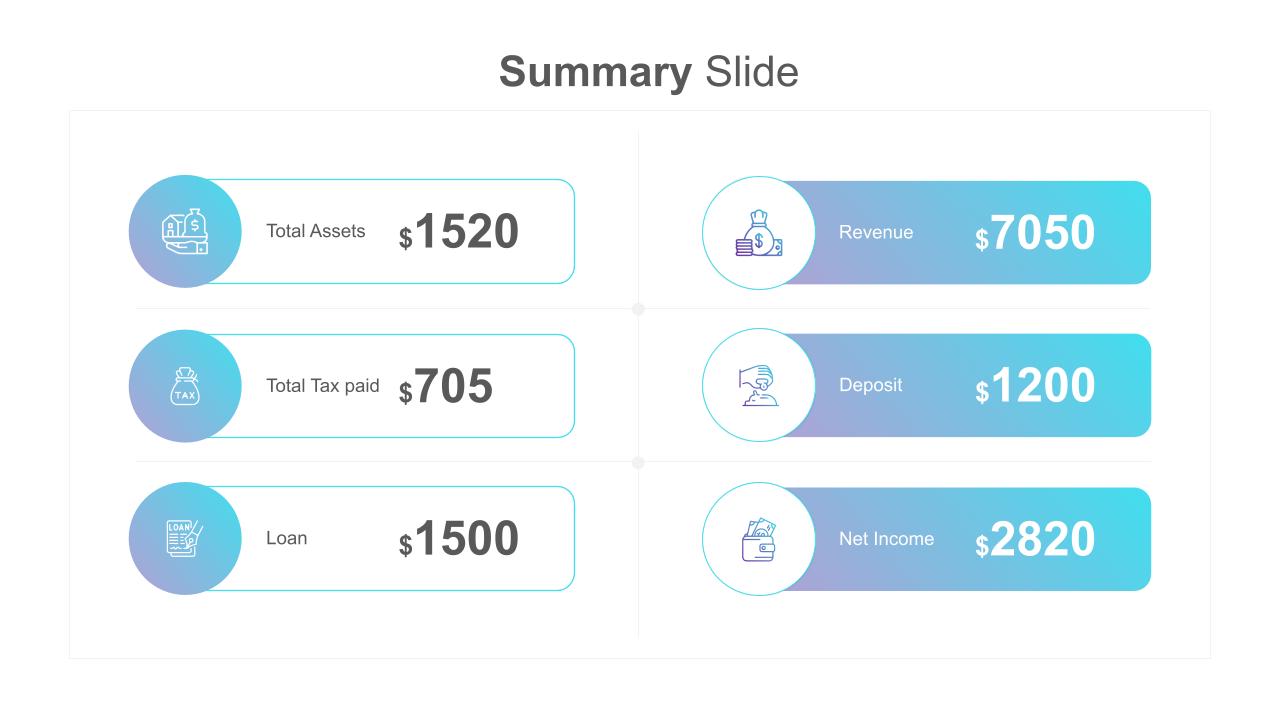Click the Total Assets house and money icon

pyautogui.click(x=185, y=231)
